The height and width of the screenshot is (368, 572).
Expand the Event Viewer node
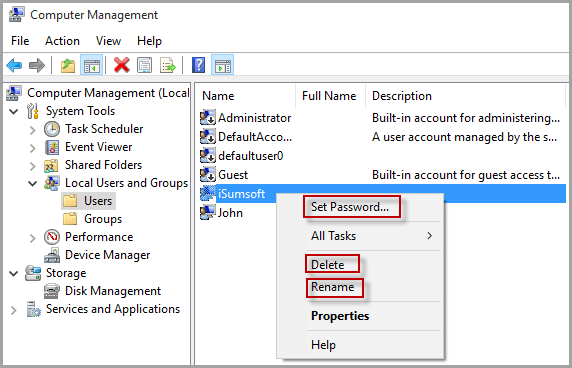click(33, 147)
